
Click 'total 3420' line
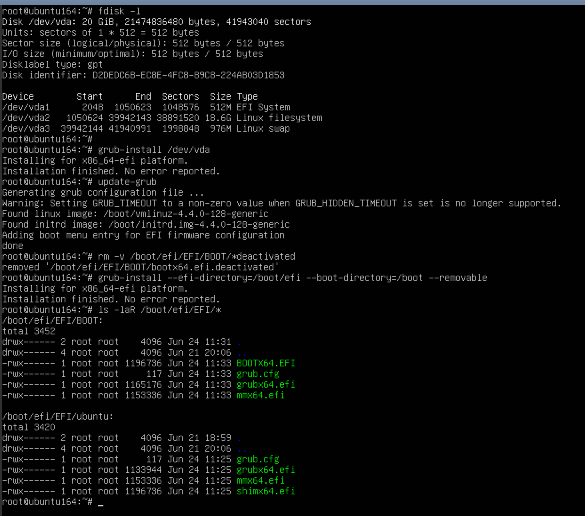(29, 427)
